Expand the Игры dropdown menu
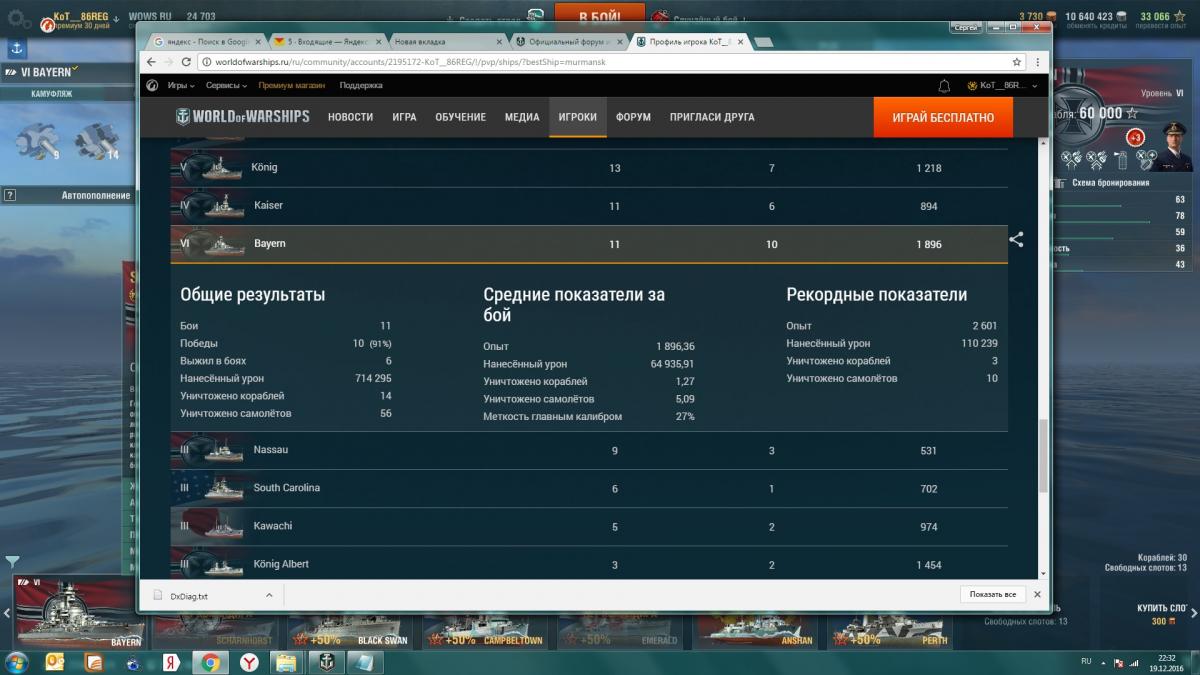Image resolution: width=1200 pixels, height=675 pixels. point(180,86)
